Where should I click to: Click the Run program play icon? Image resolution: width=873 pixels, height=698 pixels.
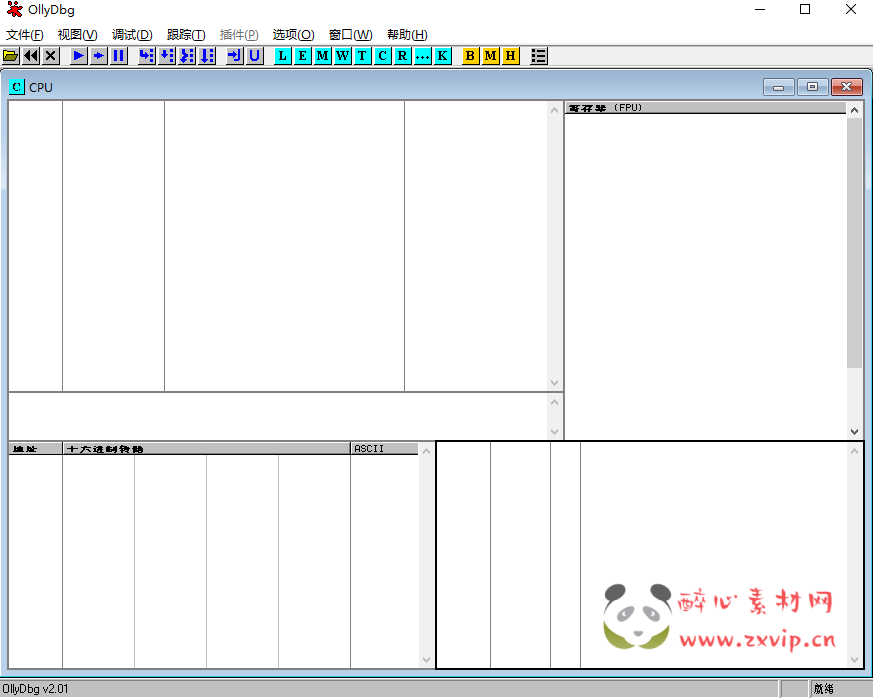coord(79,56)
